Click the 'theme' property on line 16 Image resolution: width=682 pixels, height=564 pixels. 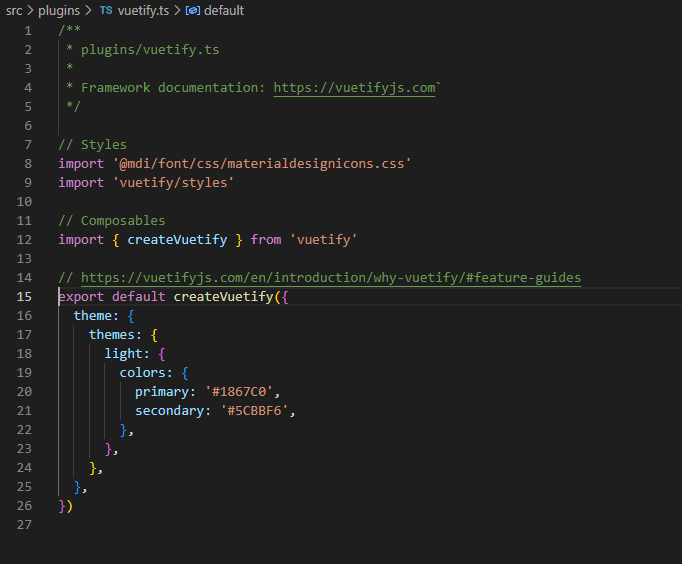[x=93, y=316]
